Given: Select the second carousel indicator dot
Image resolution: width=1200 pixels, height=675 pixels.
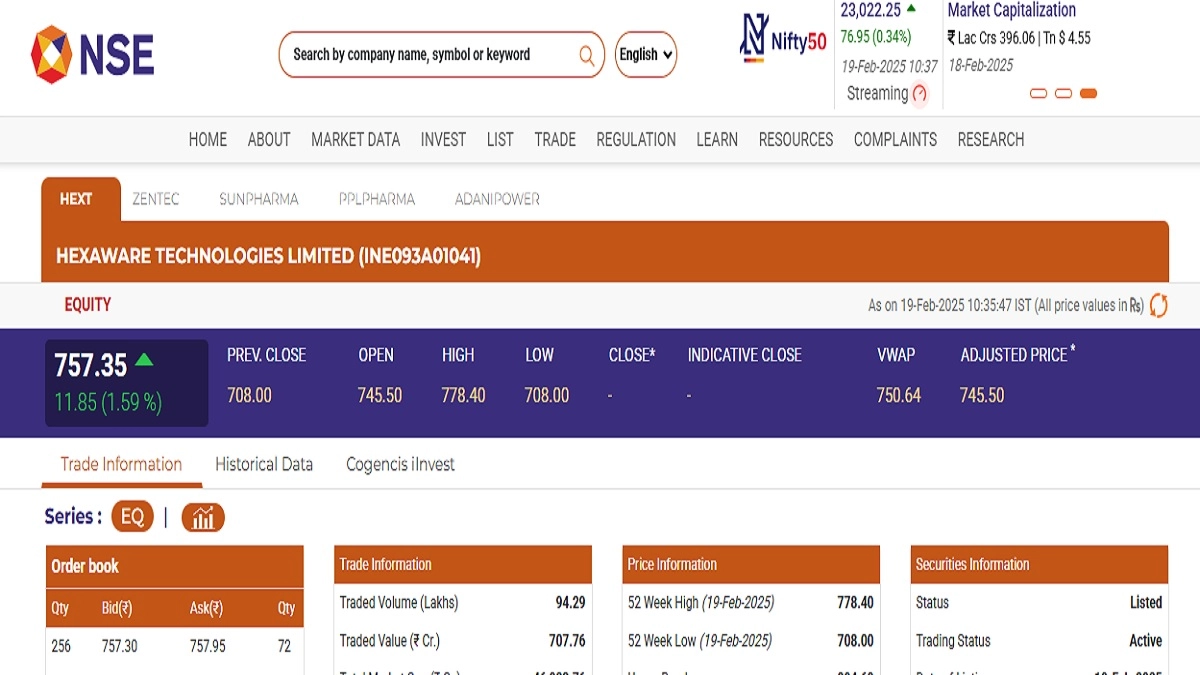Looking at the screenshot, I should tap(1063, 94).
